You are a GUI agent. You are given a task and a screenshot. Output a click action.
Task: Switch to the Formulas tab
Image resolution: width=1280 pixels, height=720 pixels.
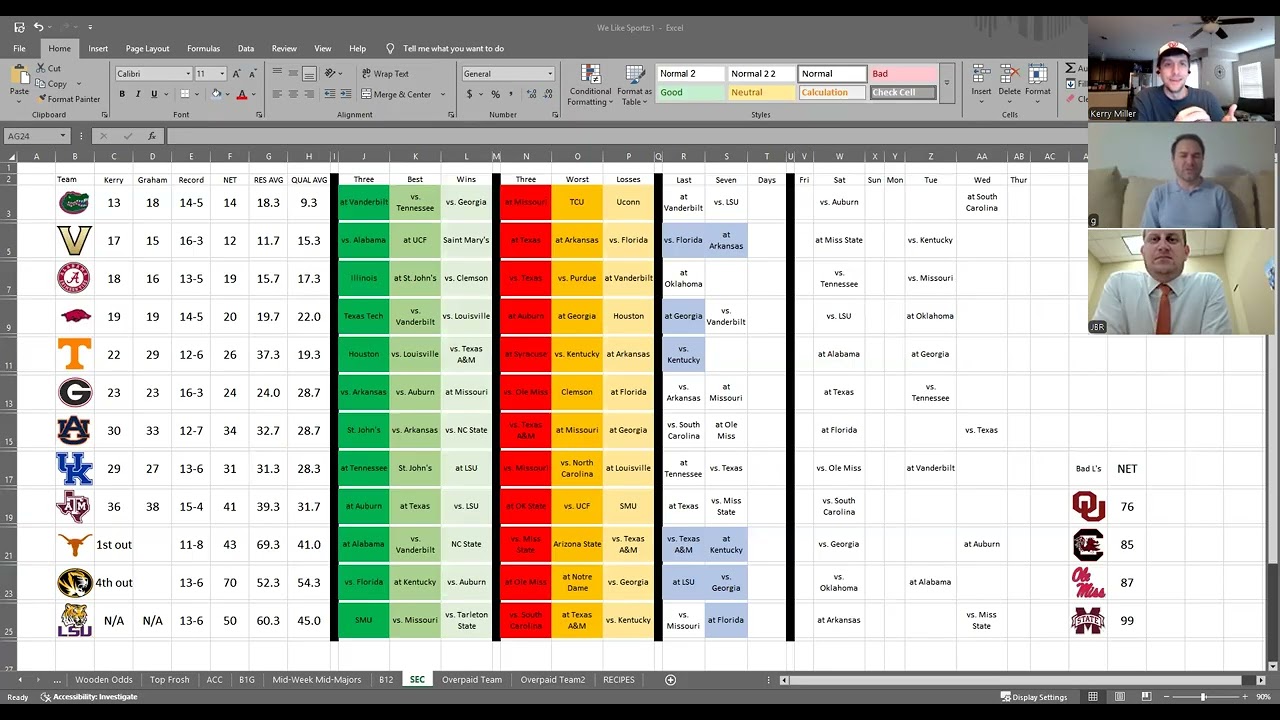tap(203, 48)
